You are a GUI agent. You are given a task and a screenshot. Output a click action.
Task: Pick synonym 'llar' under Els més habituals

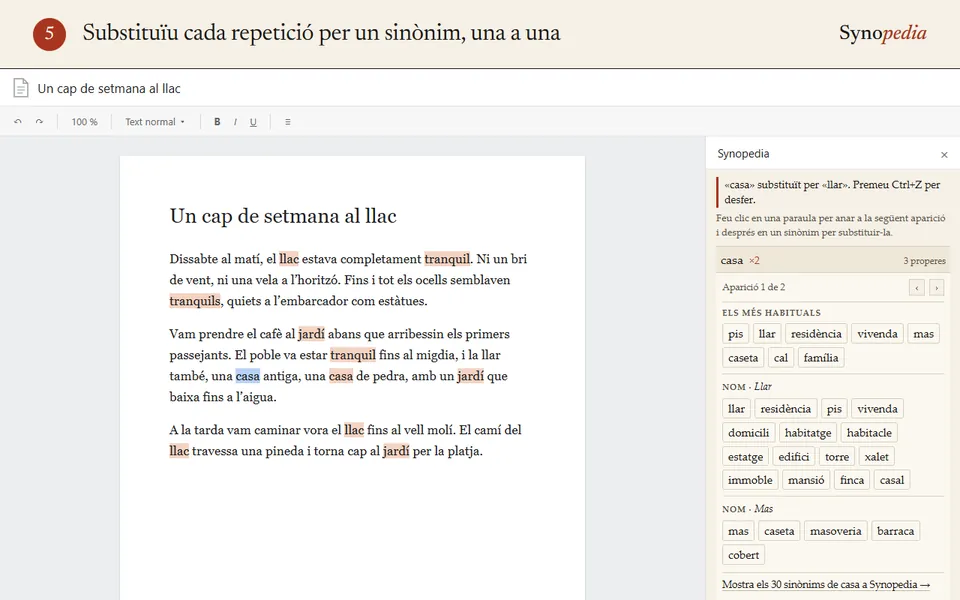click(767, 334)
